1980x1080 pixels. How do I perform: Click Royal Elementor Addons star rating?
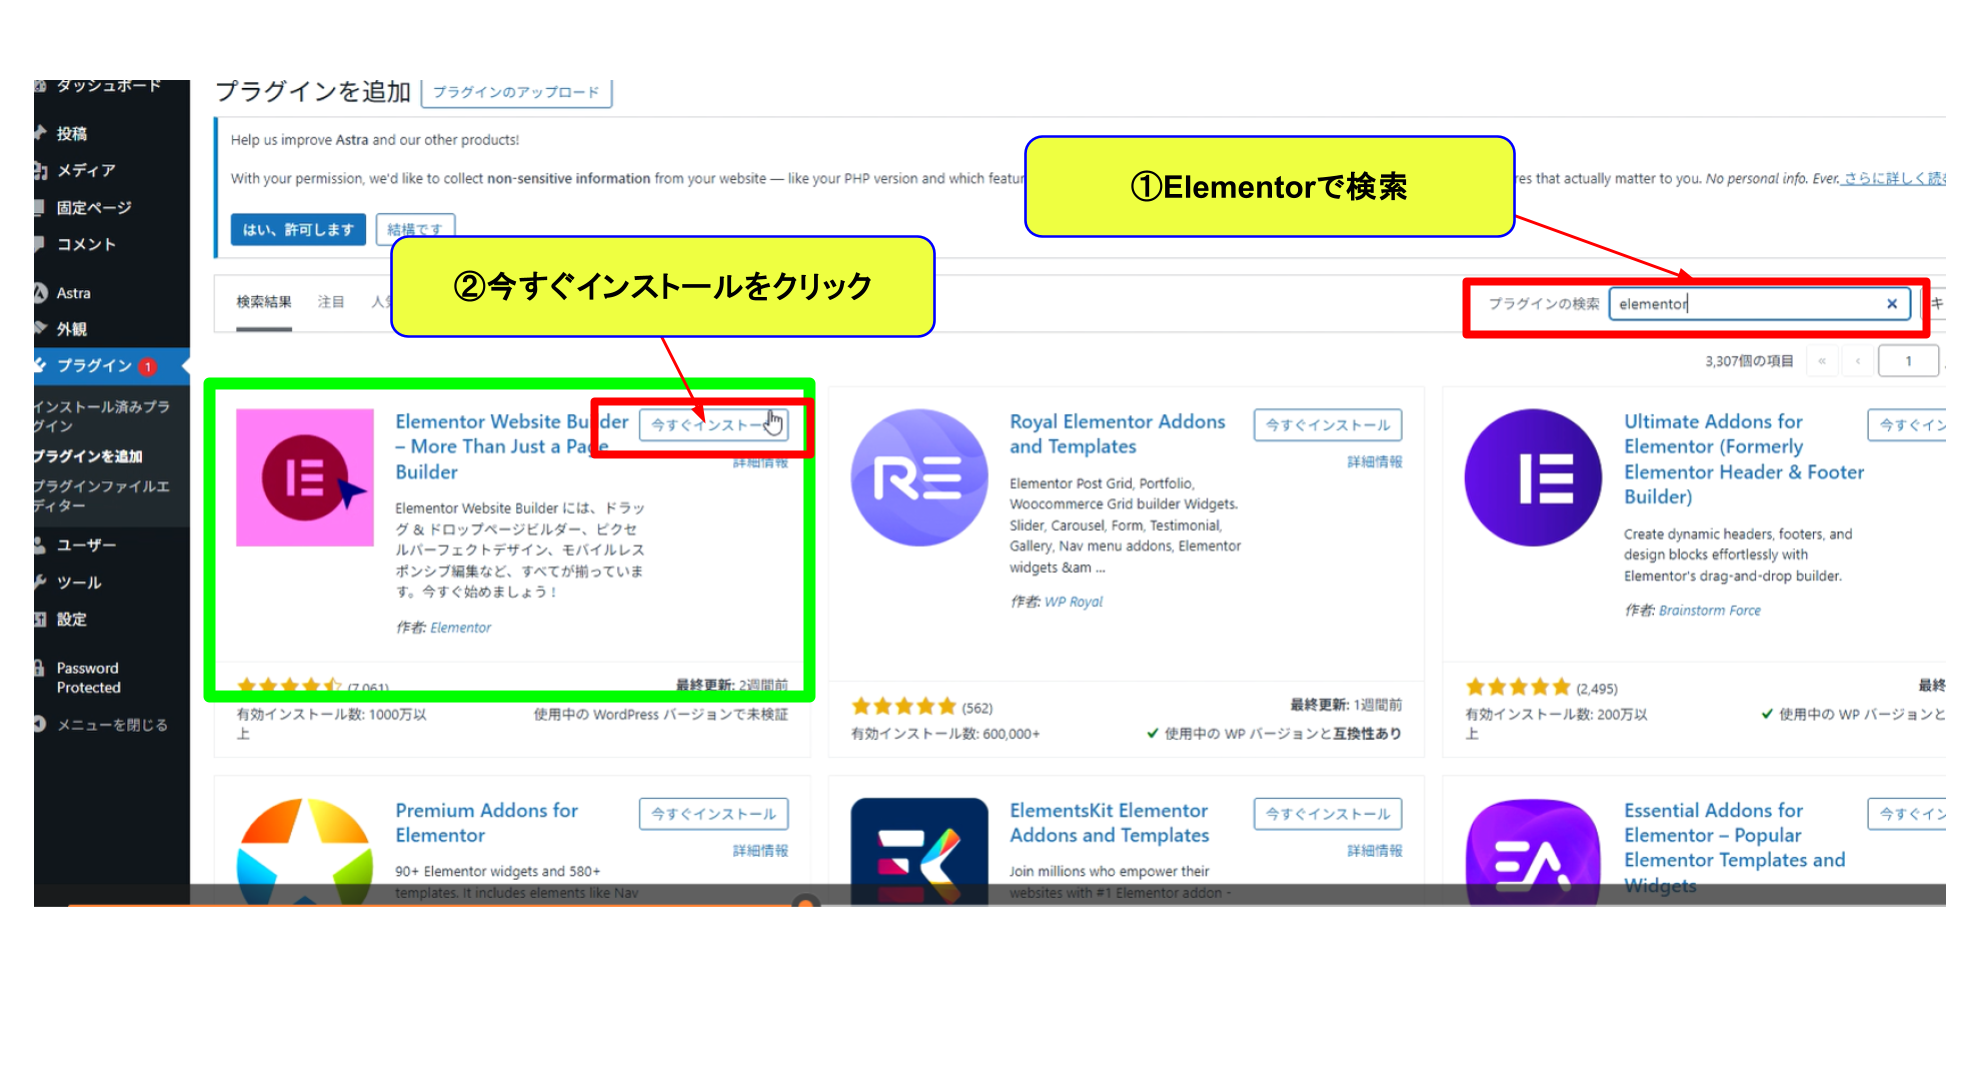[x=904, y=707]
